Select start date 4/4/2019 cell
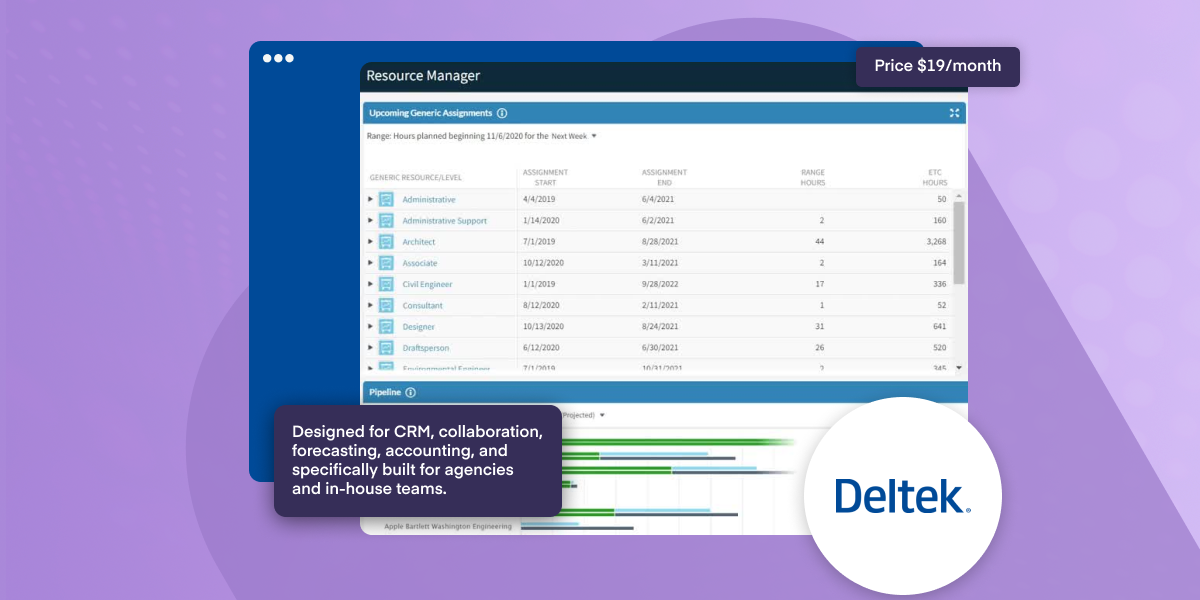The height and width of the screenshot is (600, 1200). pyautogui.click(x=539, y=200)
